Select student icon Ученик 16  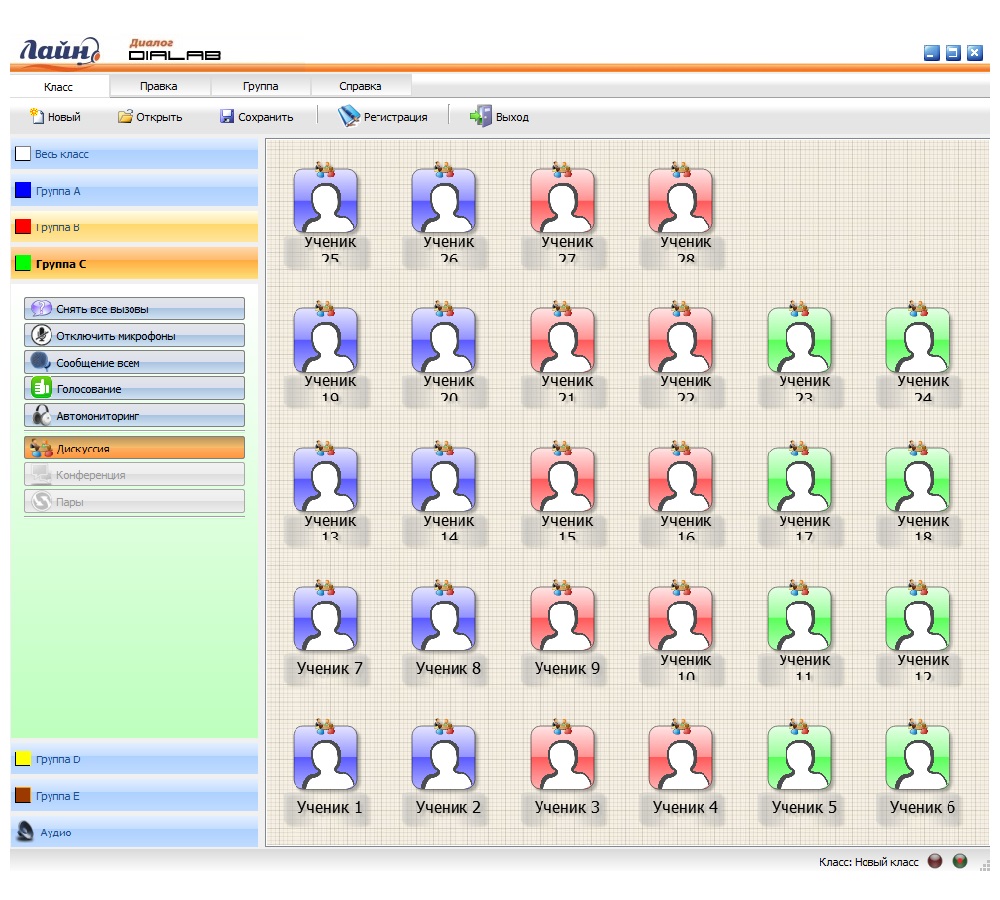click(680, 480)
